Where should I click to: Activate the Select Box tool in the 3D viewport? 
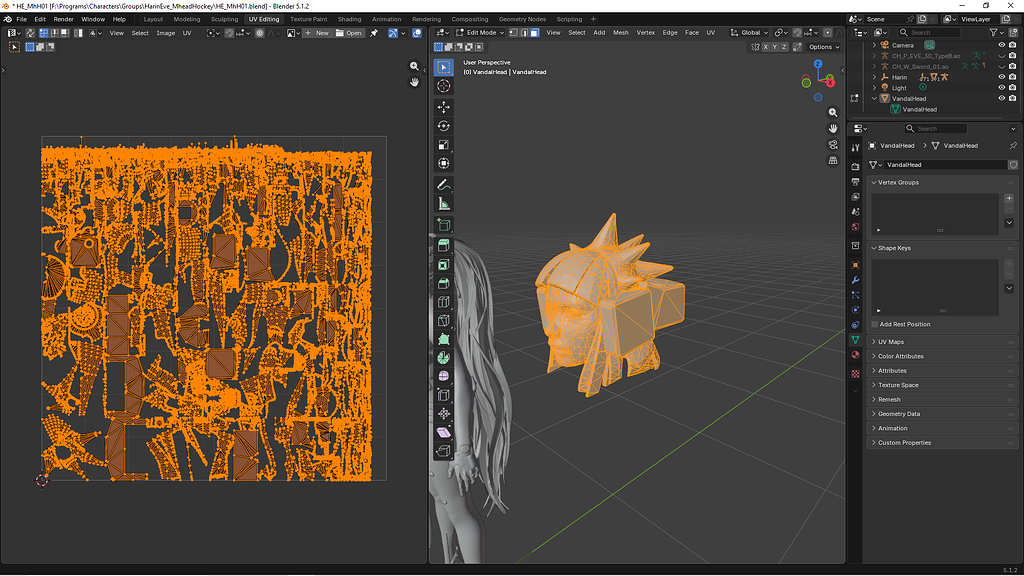pyautogui.click(x=443, y=67)
